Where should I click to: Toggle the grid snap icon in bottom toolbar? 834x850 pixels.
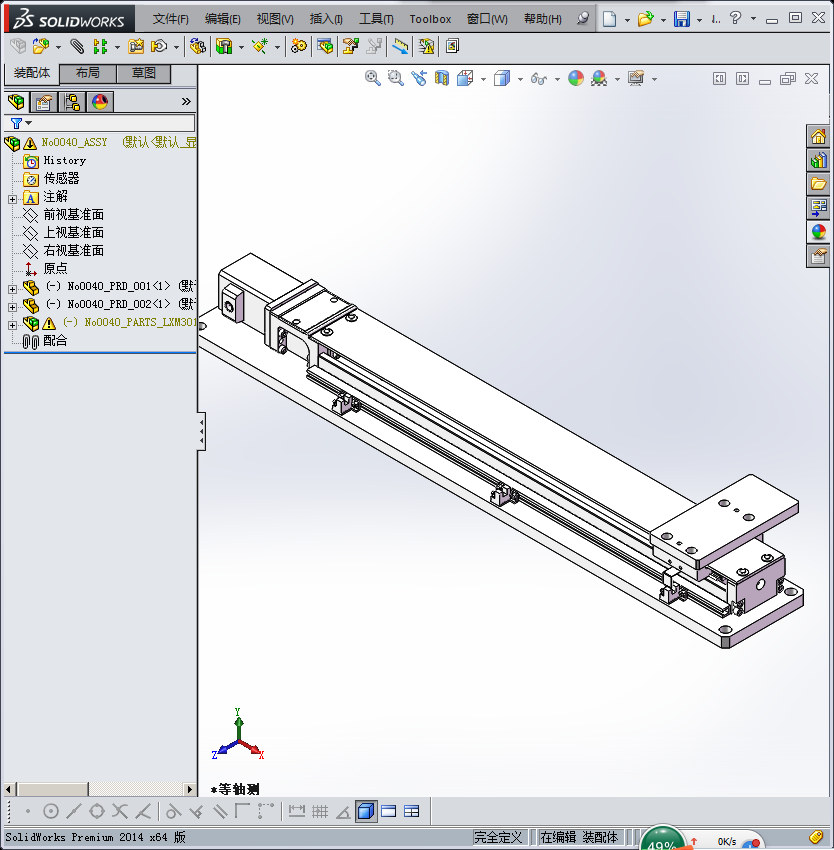320,811
